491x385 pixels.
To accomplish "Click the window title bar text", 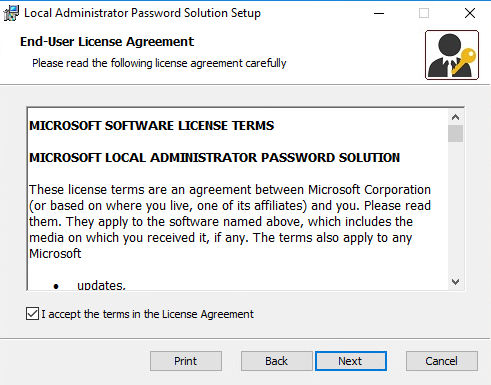I will point(142,13).
